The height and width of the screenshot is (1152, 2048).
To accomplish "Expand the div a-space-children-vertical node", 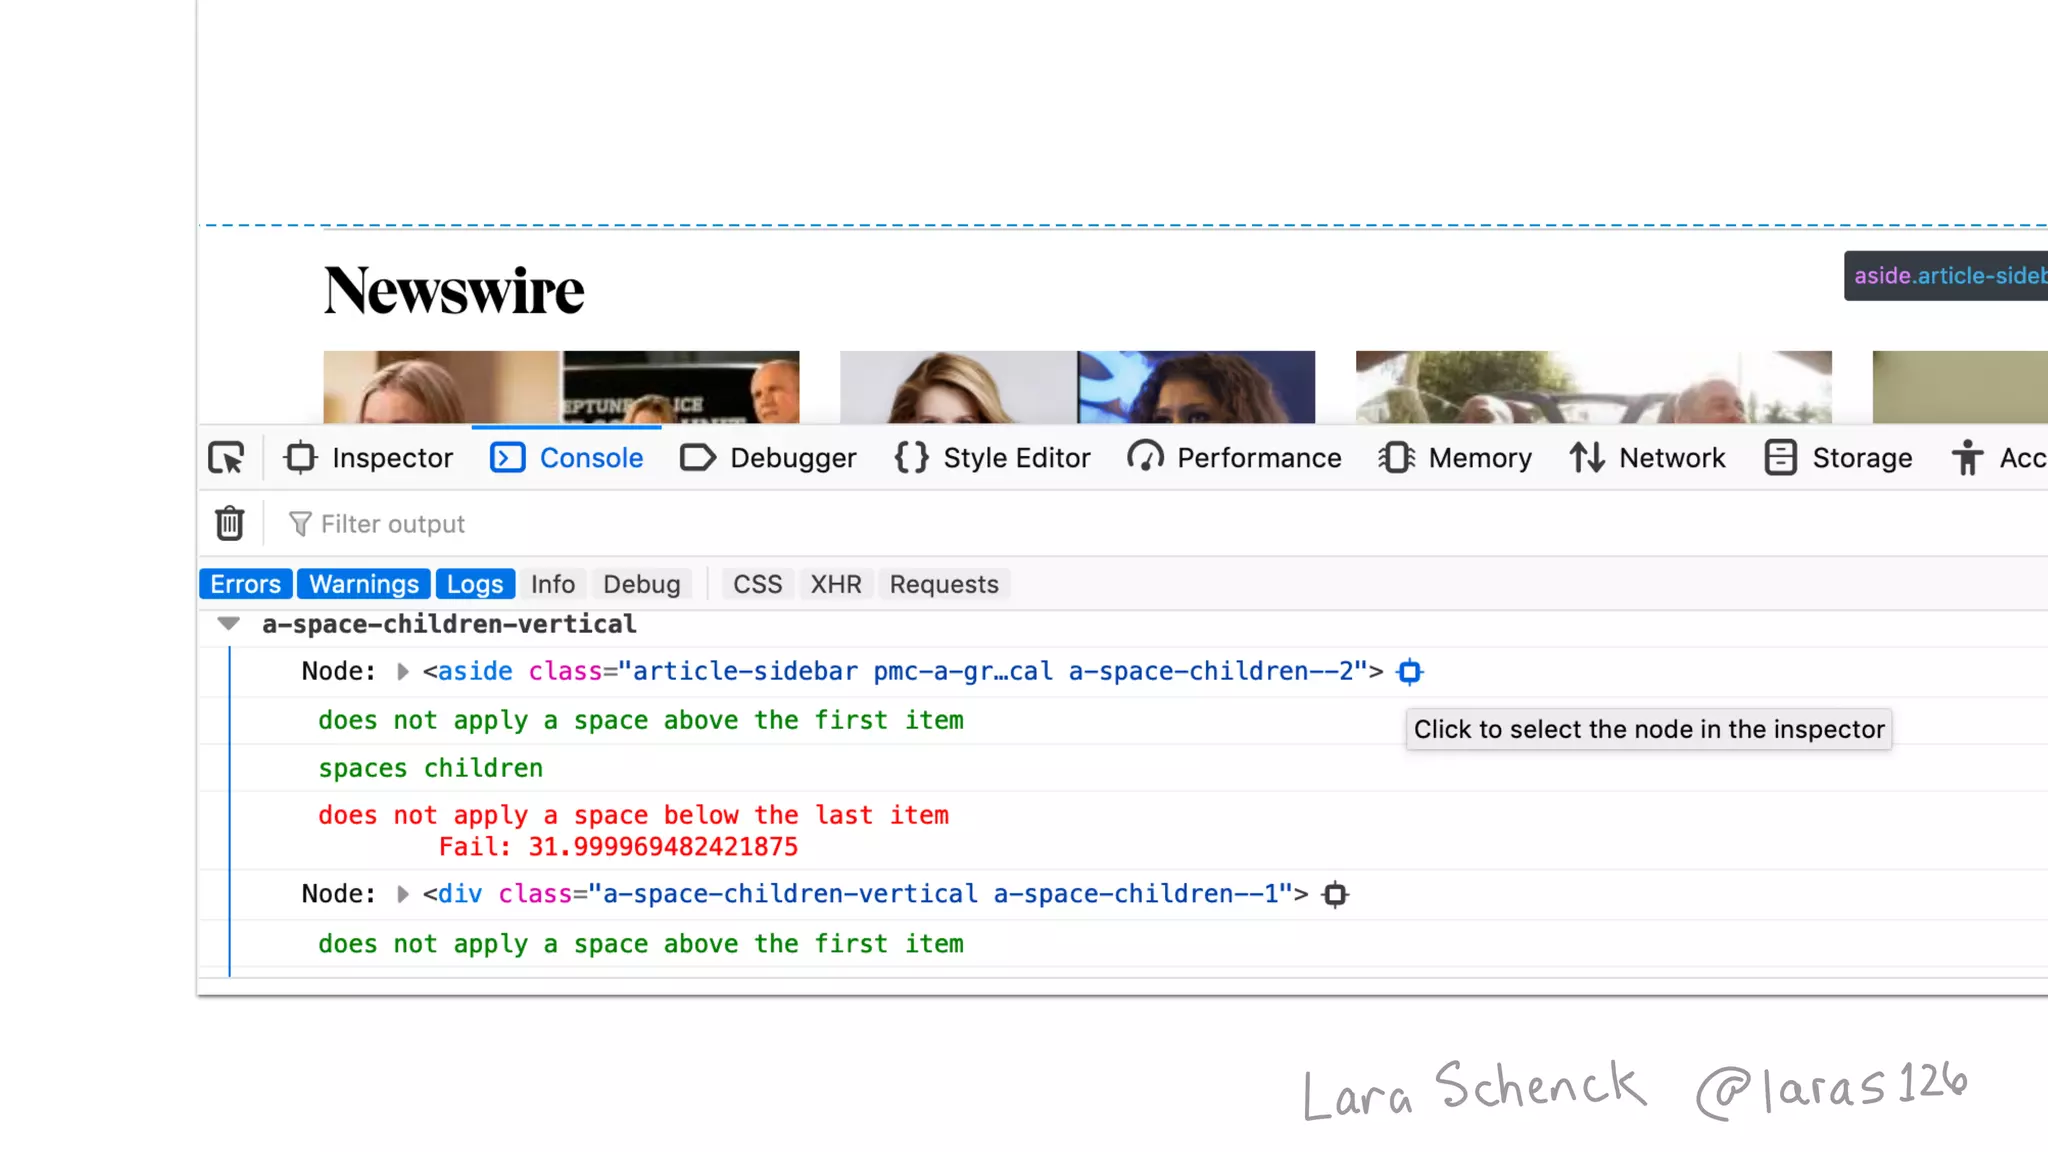I will click(403, 894).
